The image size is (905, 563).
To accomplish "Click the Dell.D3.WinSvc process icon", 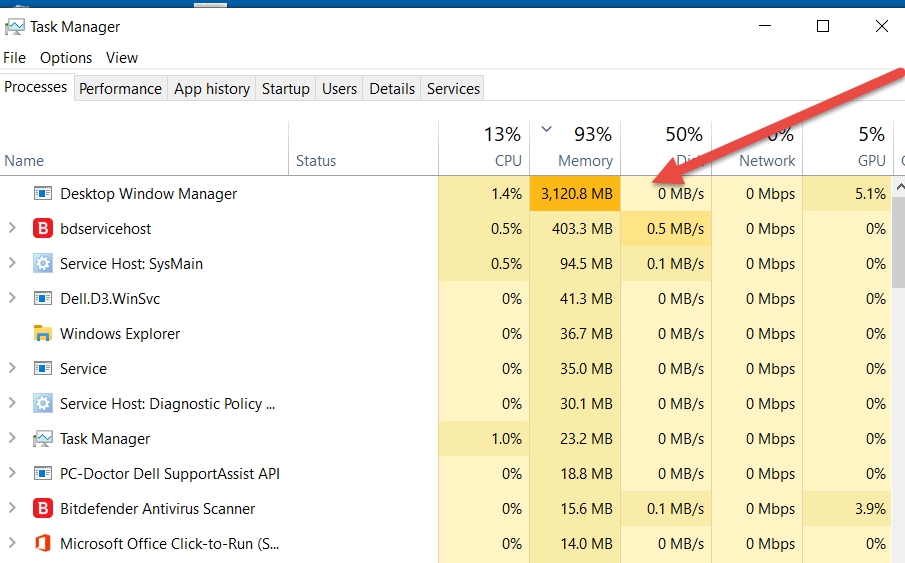I will click(43, 299).
